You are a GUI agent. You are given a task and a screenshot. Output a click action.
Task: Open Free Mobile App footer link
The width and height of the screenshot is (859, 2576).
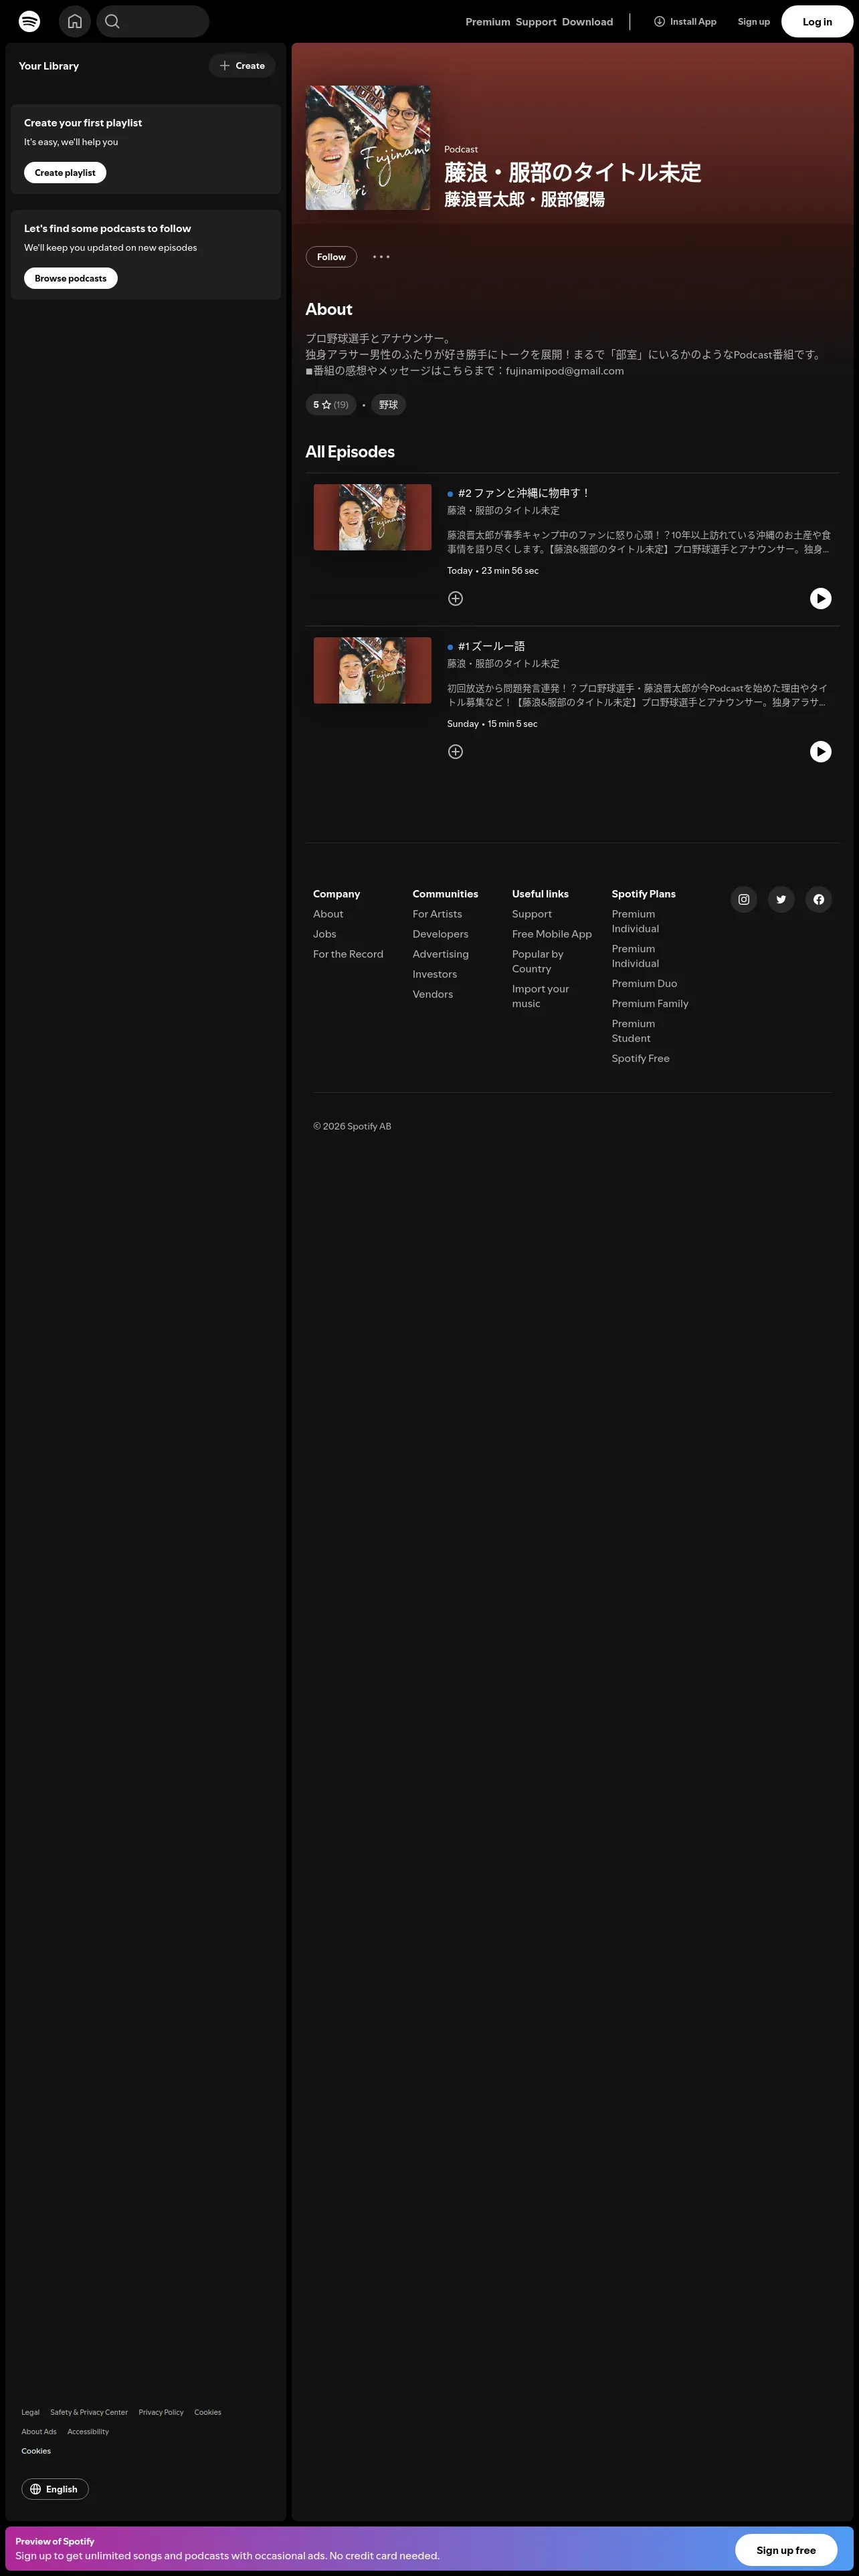[x=552, y=934]
